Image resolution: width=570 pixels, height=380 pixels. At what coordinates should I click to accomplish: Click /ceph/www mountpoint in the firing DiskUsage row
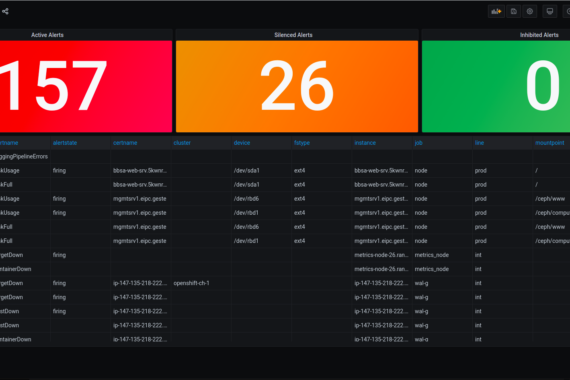pos(550,199)
